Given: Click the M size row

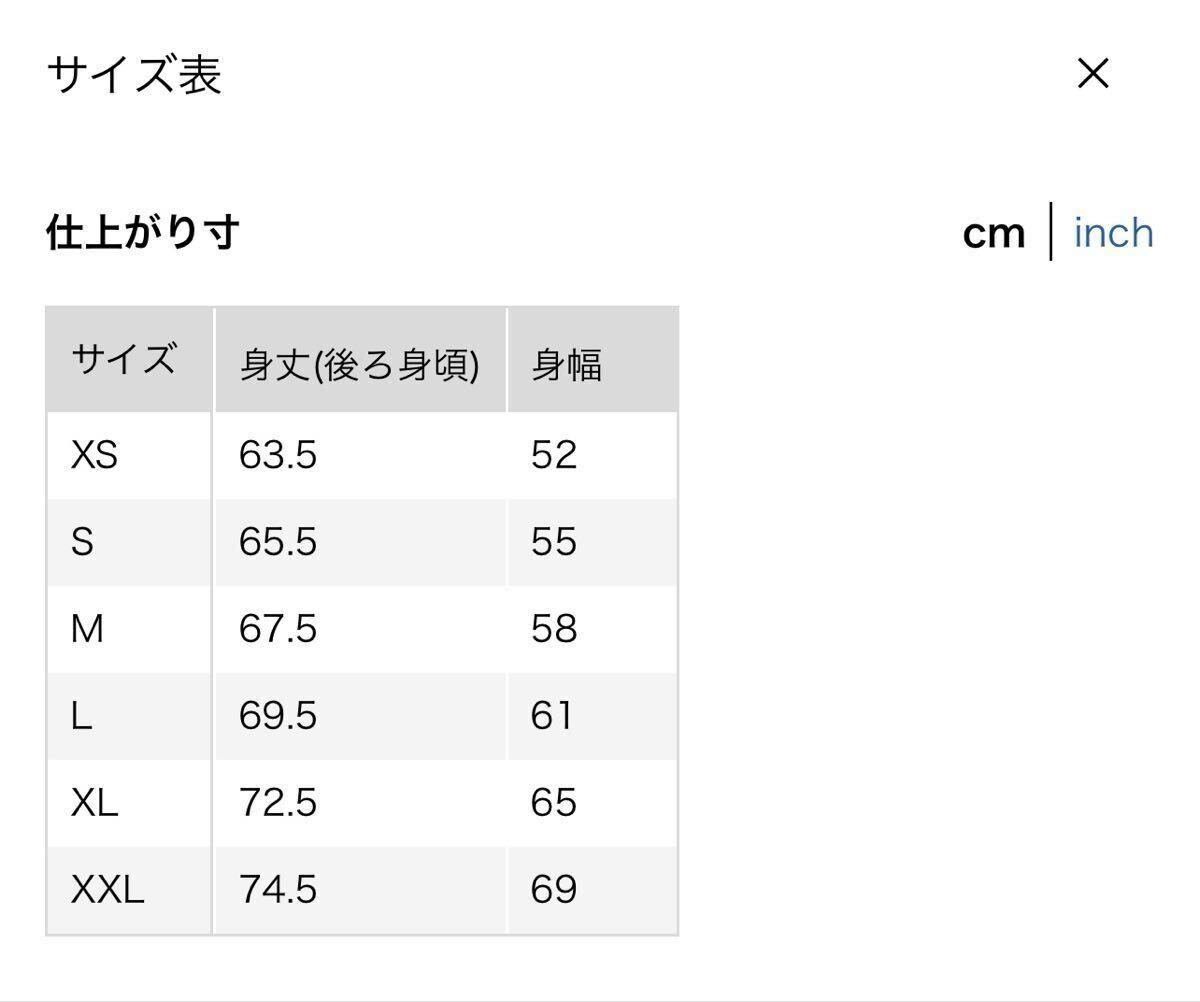Looking at the screenshot, I should 91,629.
